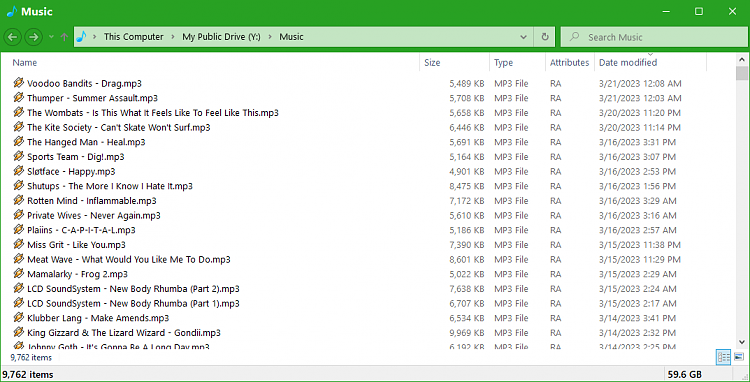The image size is (750, 382).
Task: Select The Wombats file name text
Action: (x=153, y=113)
